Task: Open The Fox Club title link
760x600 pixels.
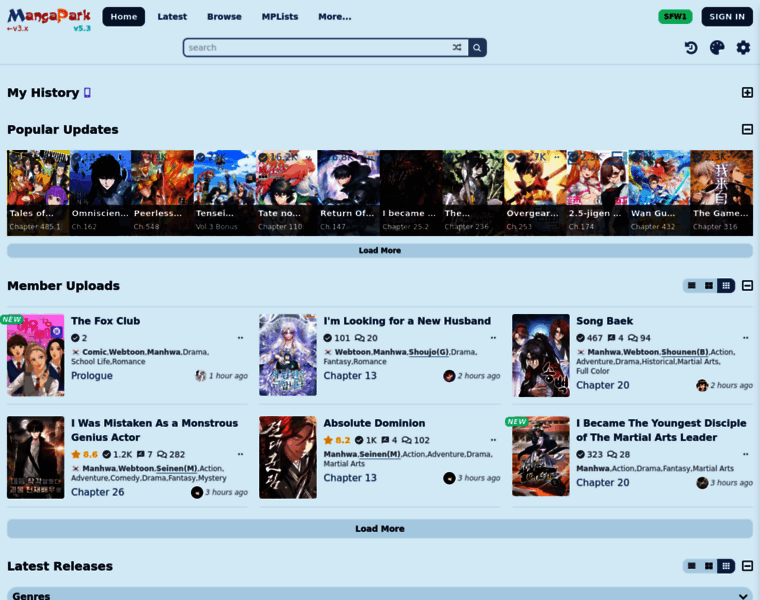Action: pos(106,321)
